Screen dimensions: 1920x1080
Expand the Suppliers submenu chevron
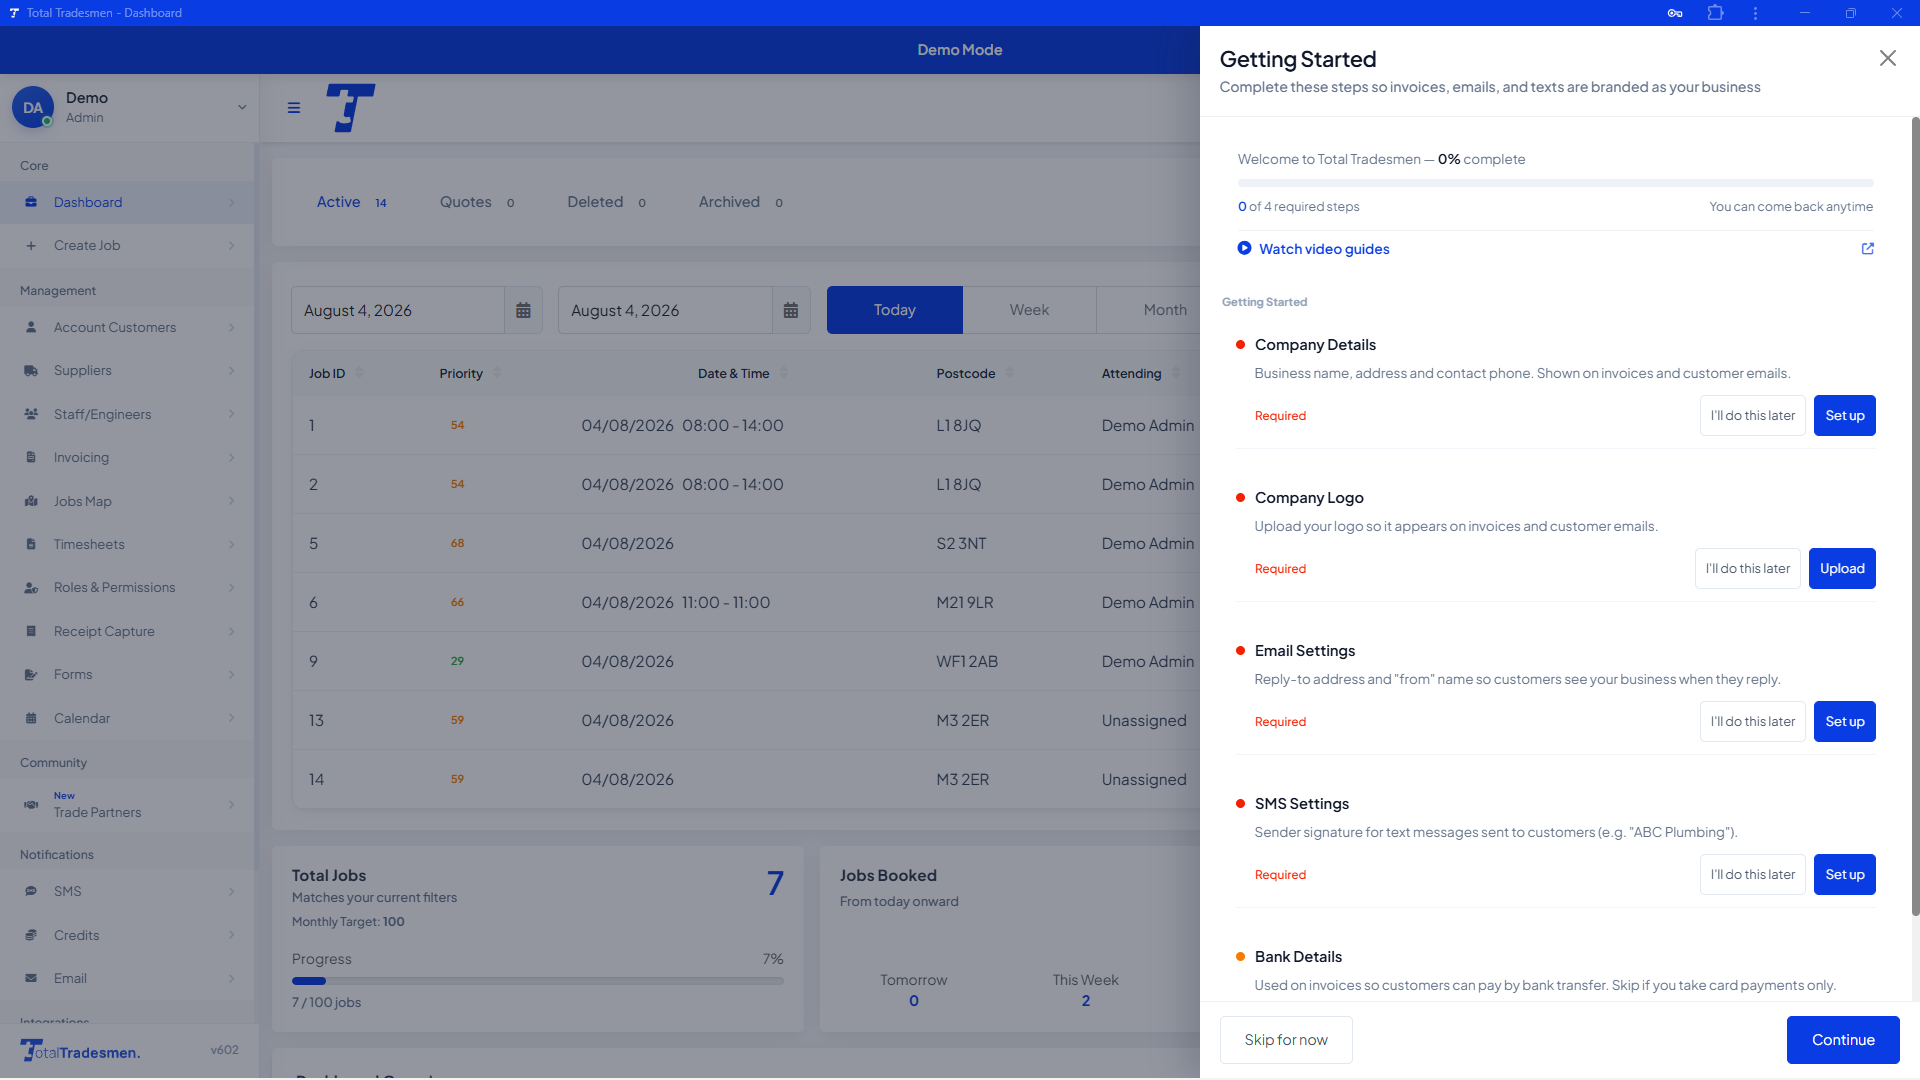pyautogui.click(x=231, y=371)
